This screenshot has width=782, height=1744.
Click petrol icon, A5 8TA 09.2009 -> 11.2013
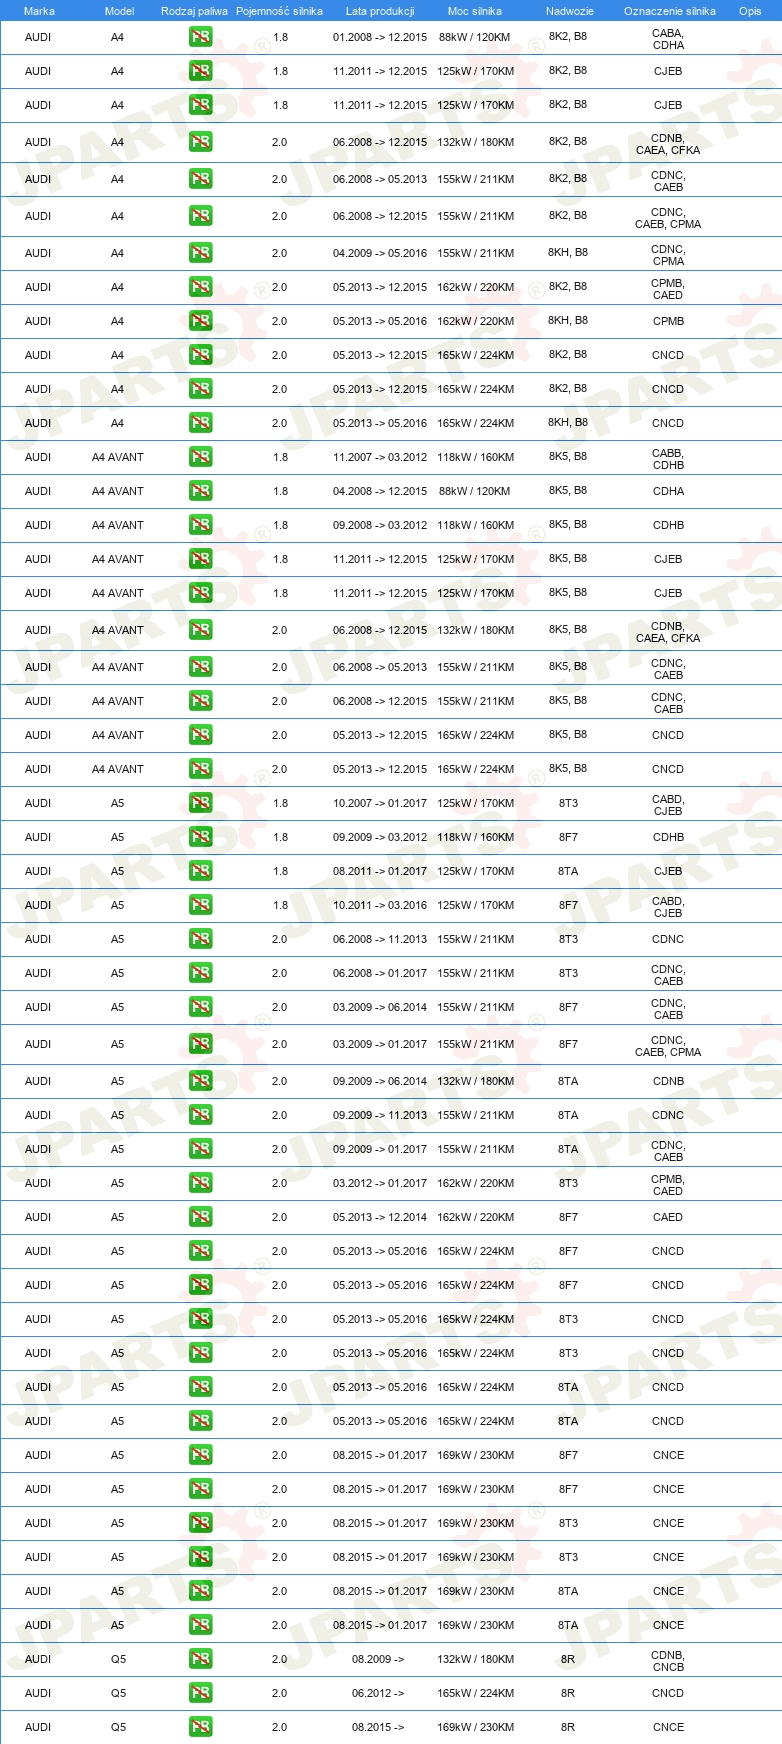click(x=200, y=1115)
